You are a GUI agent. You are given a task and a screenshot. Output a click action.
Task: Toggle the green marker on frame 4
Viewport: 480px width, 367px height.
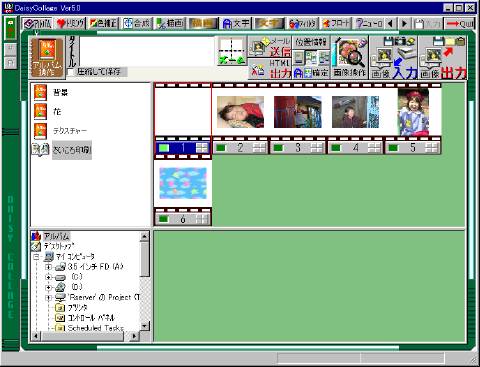(x=336, y=148)
